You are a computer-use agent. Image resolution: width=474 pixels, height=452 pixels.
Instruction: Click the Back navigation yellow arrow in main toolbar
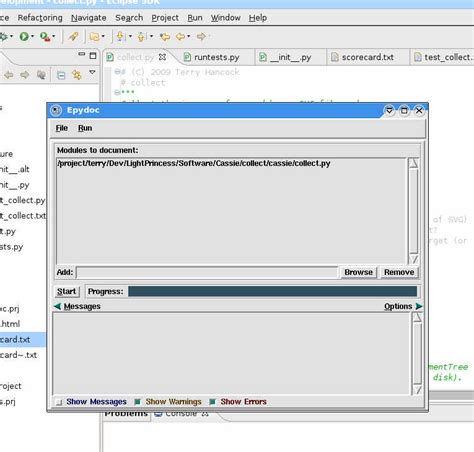tap(180, 36)
